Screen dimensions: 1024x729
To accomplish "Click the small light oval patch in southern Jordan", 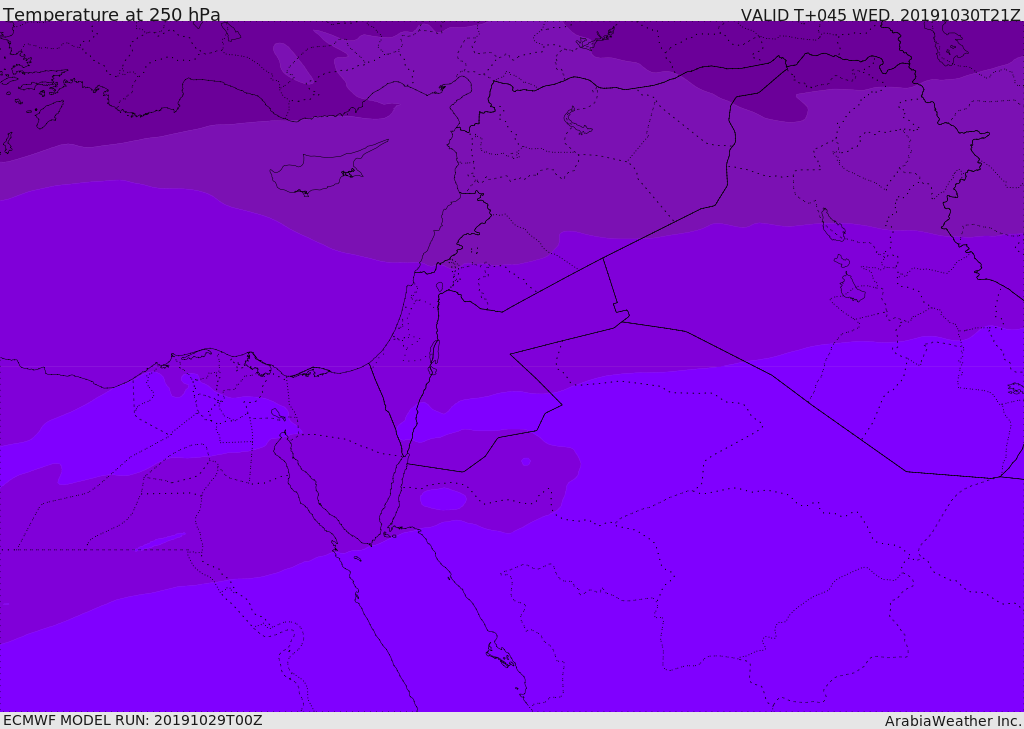I will point(443,499).
